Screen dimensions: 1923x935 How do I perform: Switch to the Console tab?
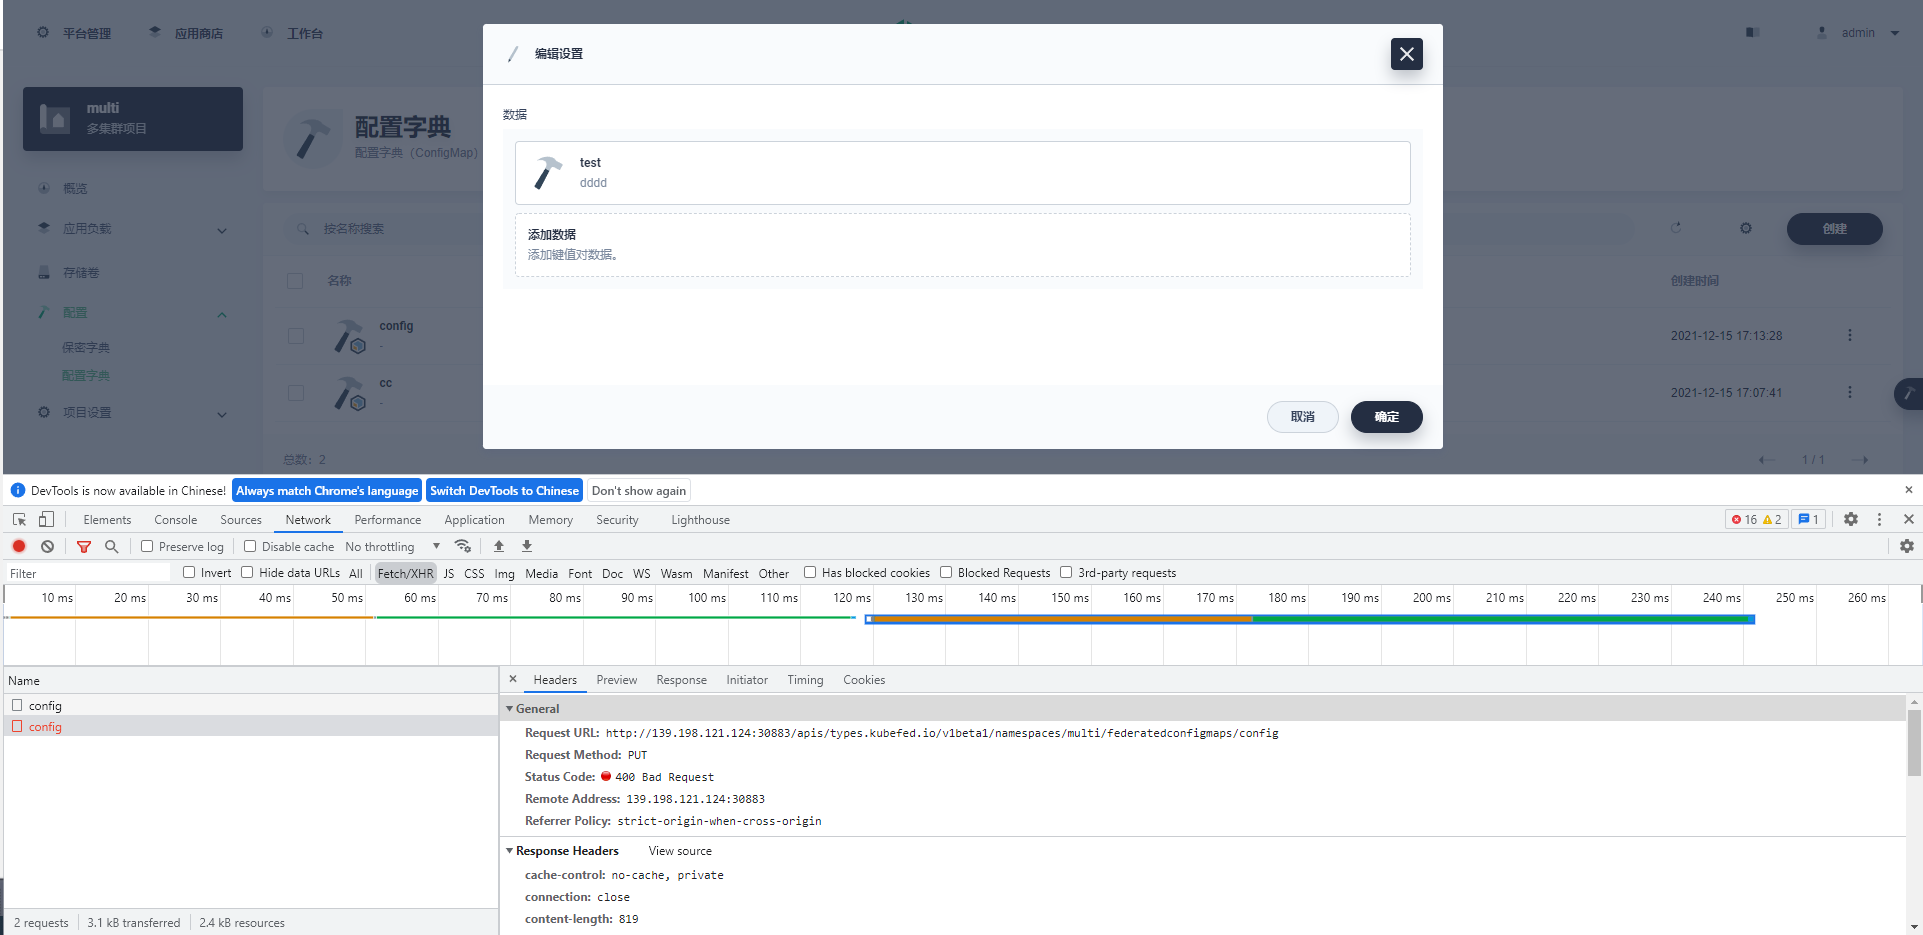pos(176,519)
